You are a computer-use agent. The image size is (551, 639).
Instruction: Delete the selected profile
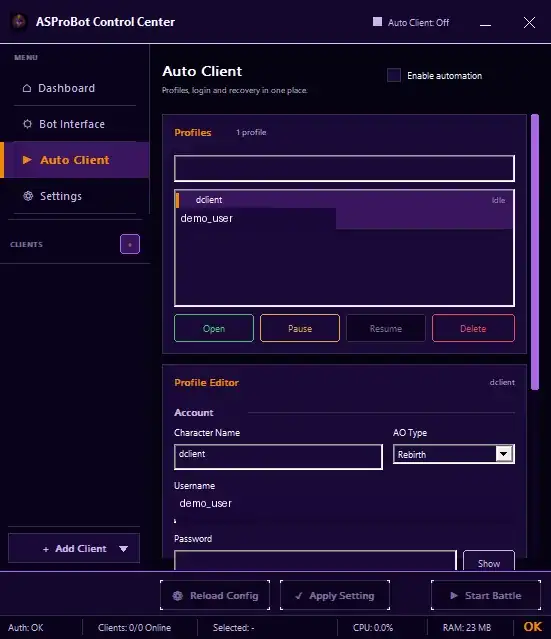[x=473, y=328]
